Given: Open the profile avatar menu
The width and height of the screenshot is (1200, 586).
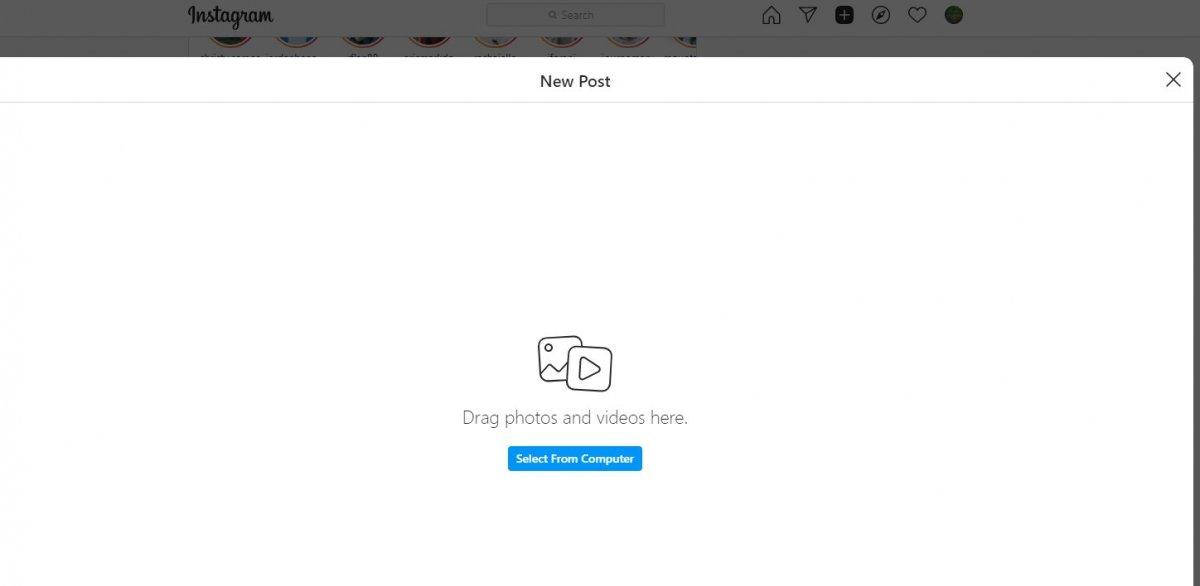Looking at the screenshot, I should tap(953, 15).
